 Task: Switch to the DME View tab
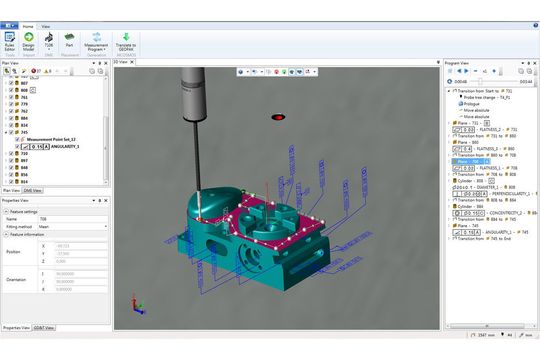click(x=33, y=190)
